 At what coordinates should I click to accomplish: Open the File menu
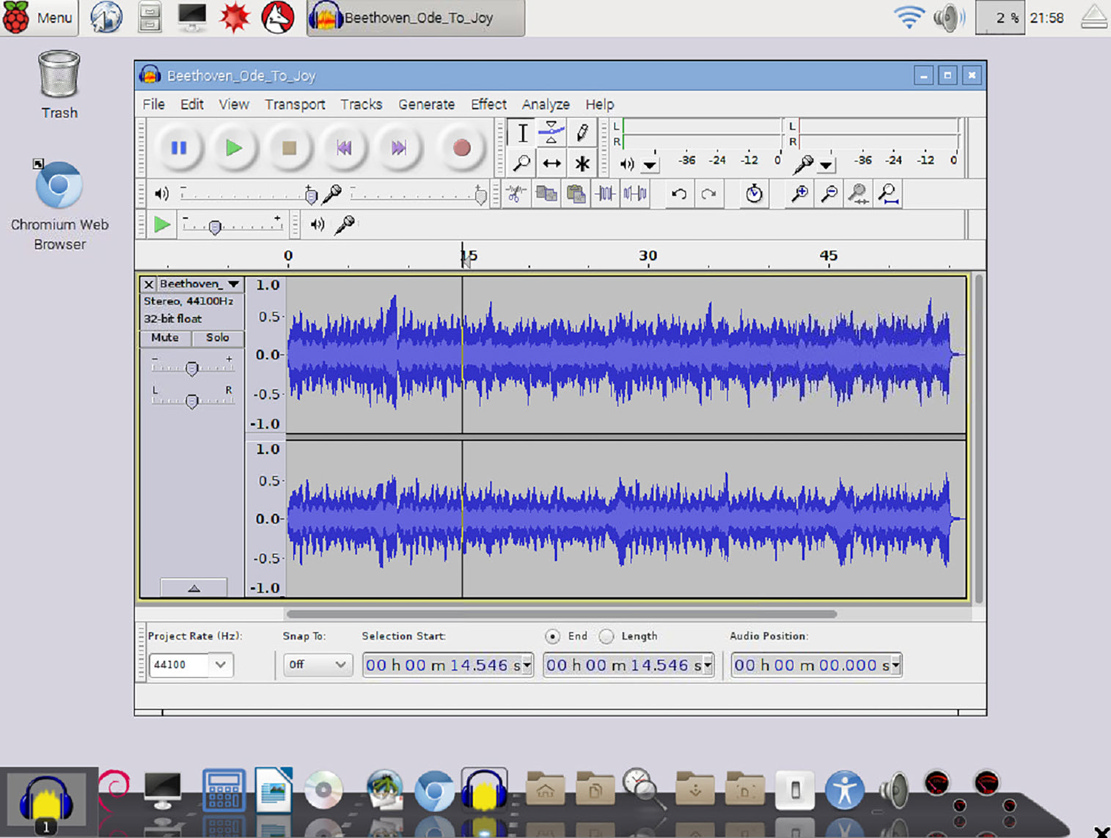pyautogui.click(x=154, y=104)
